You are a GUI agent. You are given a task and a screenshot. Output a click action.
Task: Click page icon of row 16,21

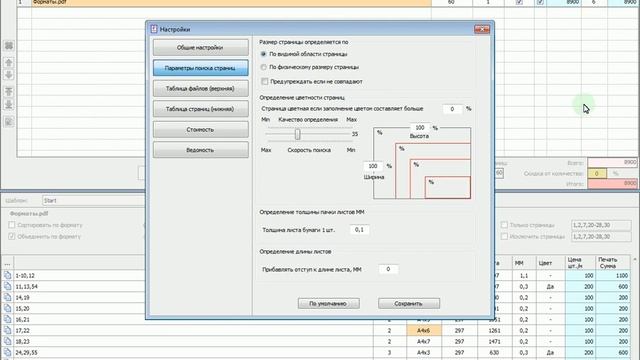coord(7,319)
